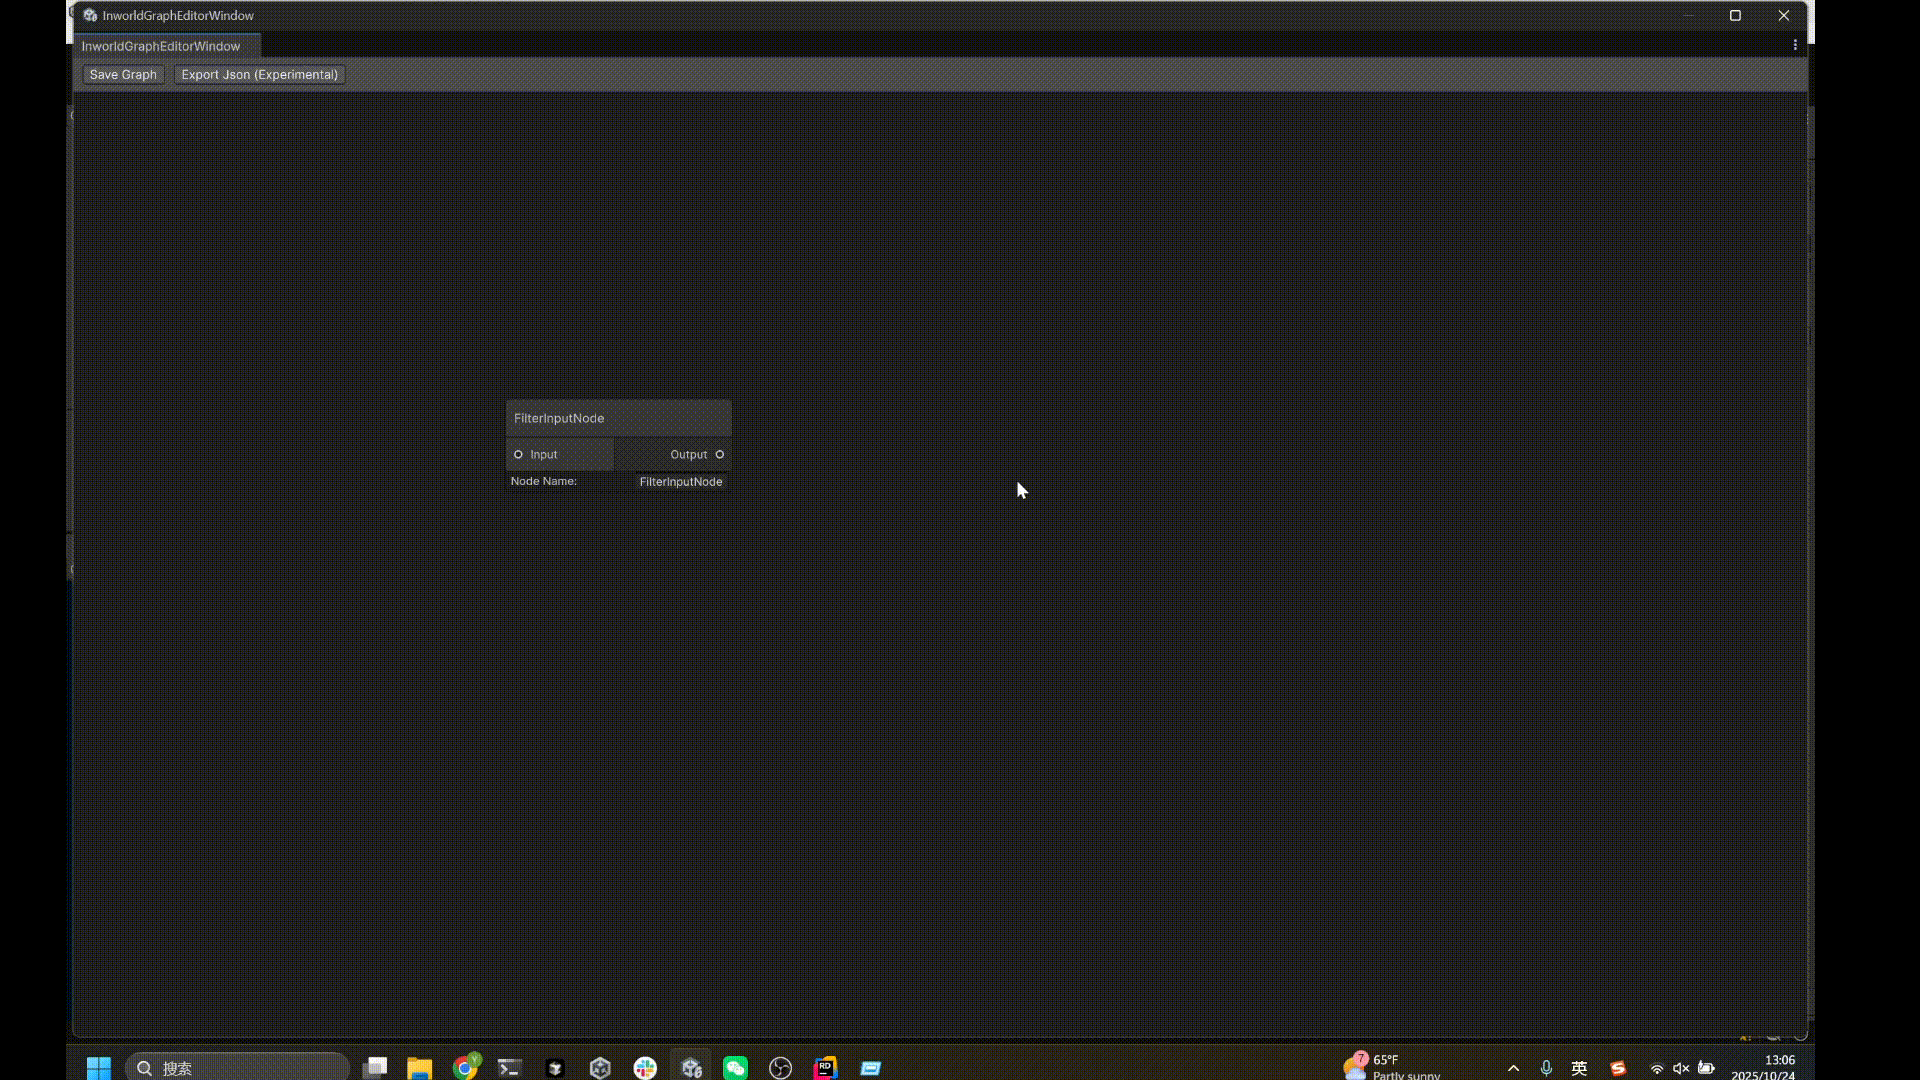Launch Google Chrome from the taskbar

465,1067
